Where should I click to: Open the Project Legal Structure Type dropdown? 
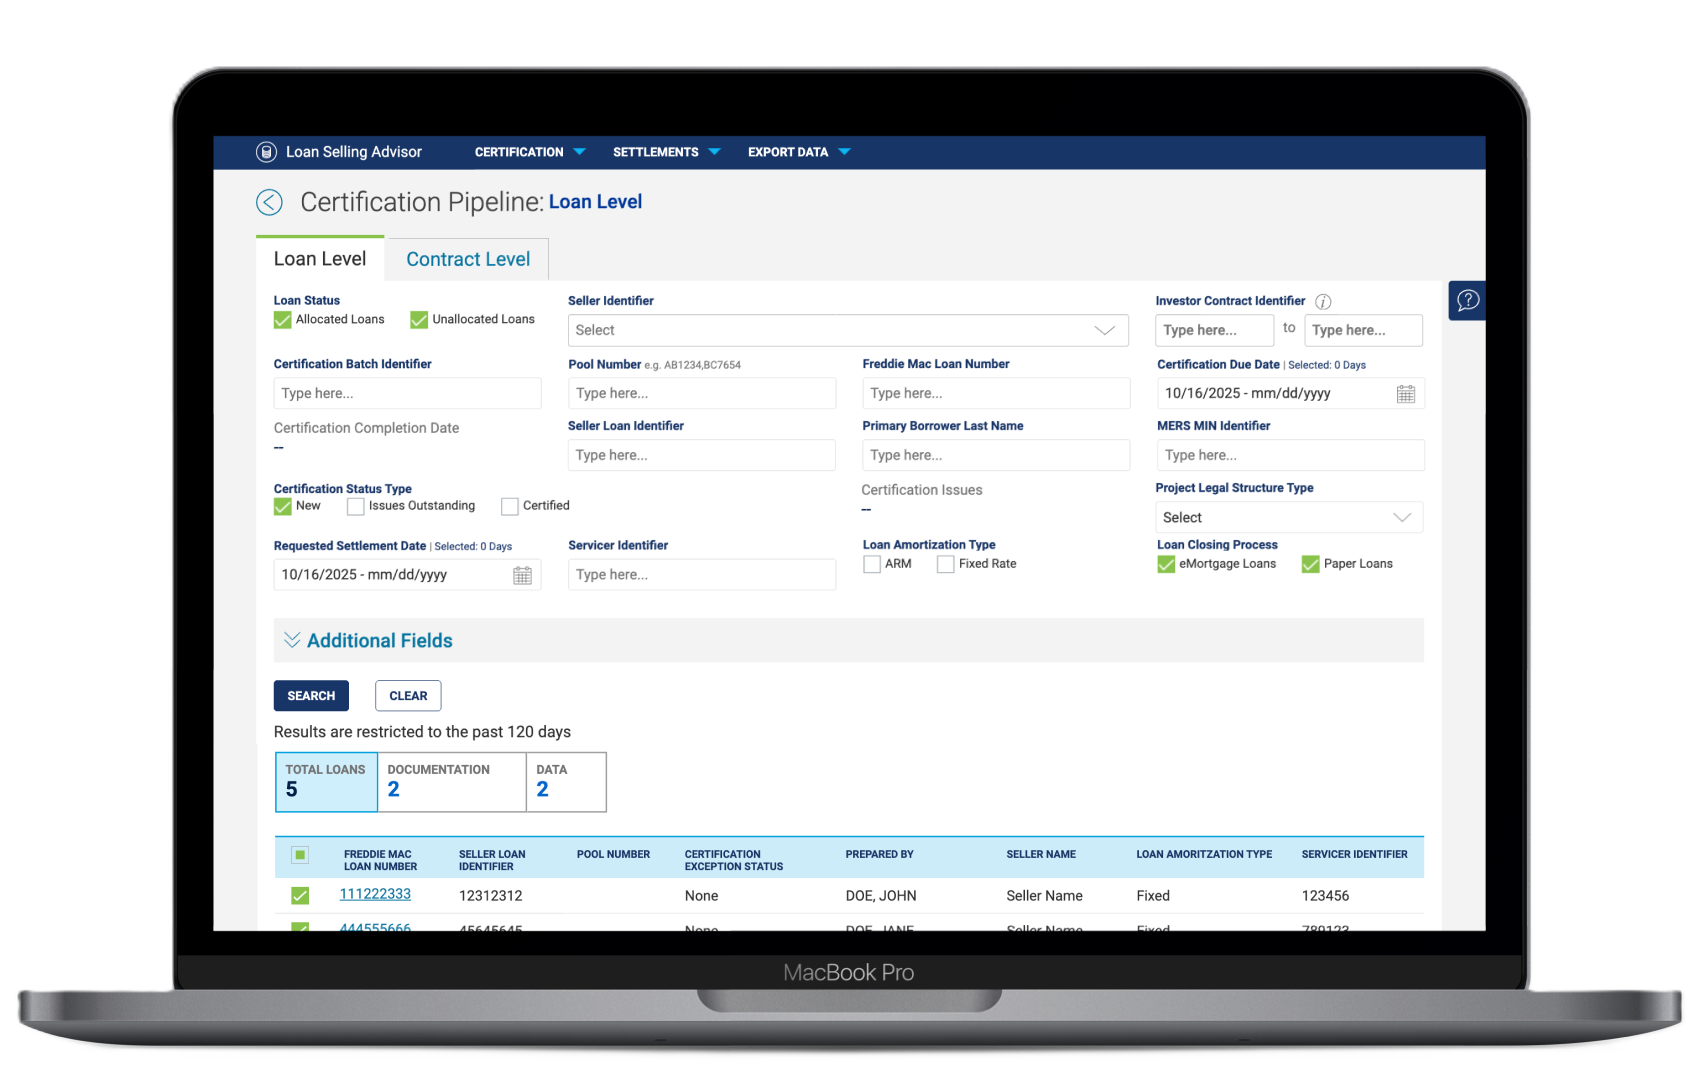tap(1289, 518)
